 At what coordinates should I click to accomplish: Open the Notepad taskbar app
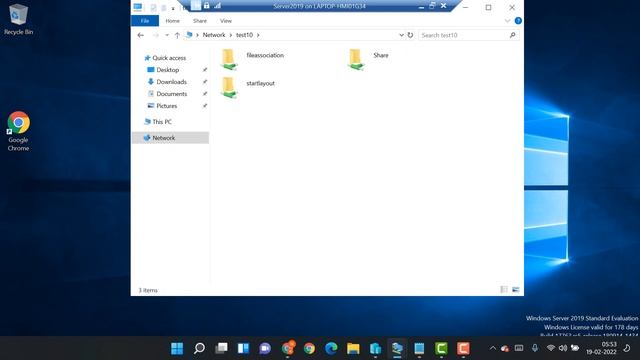pyautogui.click(x=419, y=349)
